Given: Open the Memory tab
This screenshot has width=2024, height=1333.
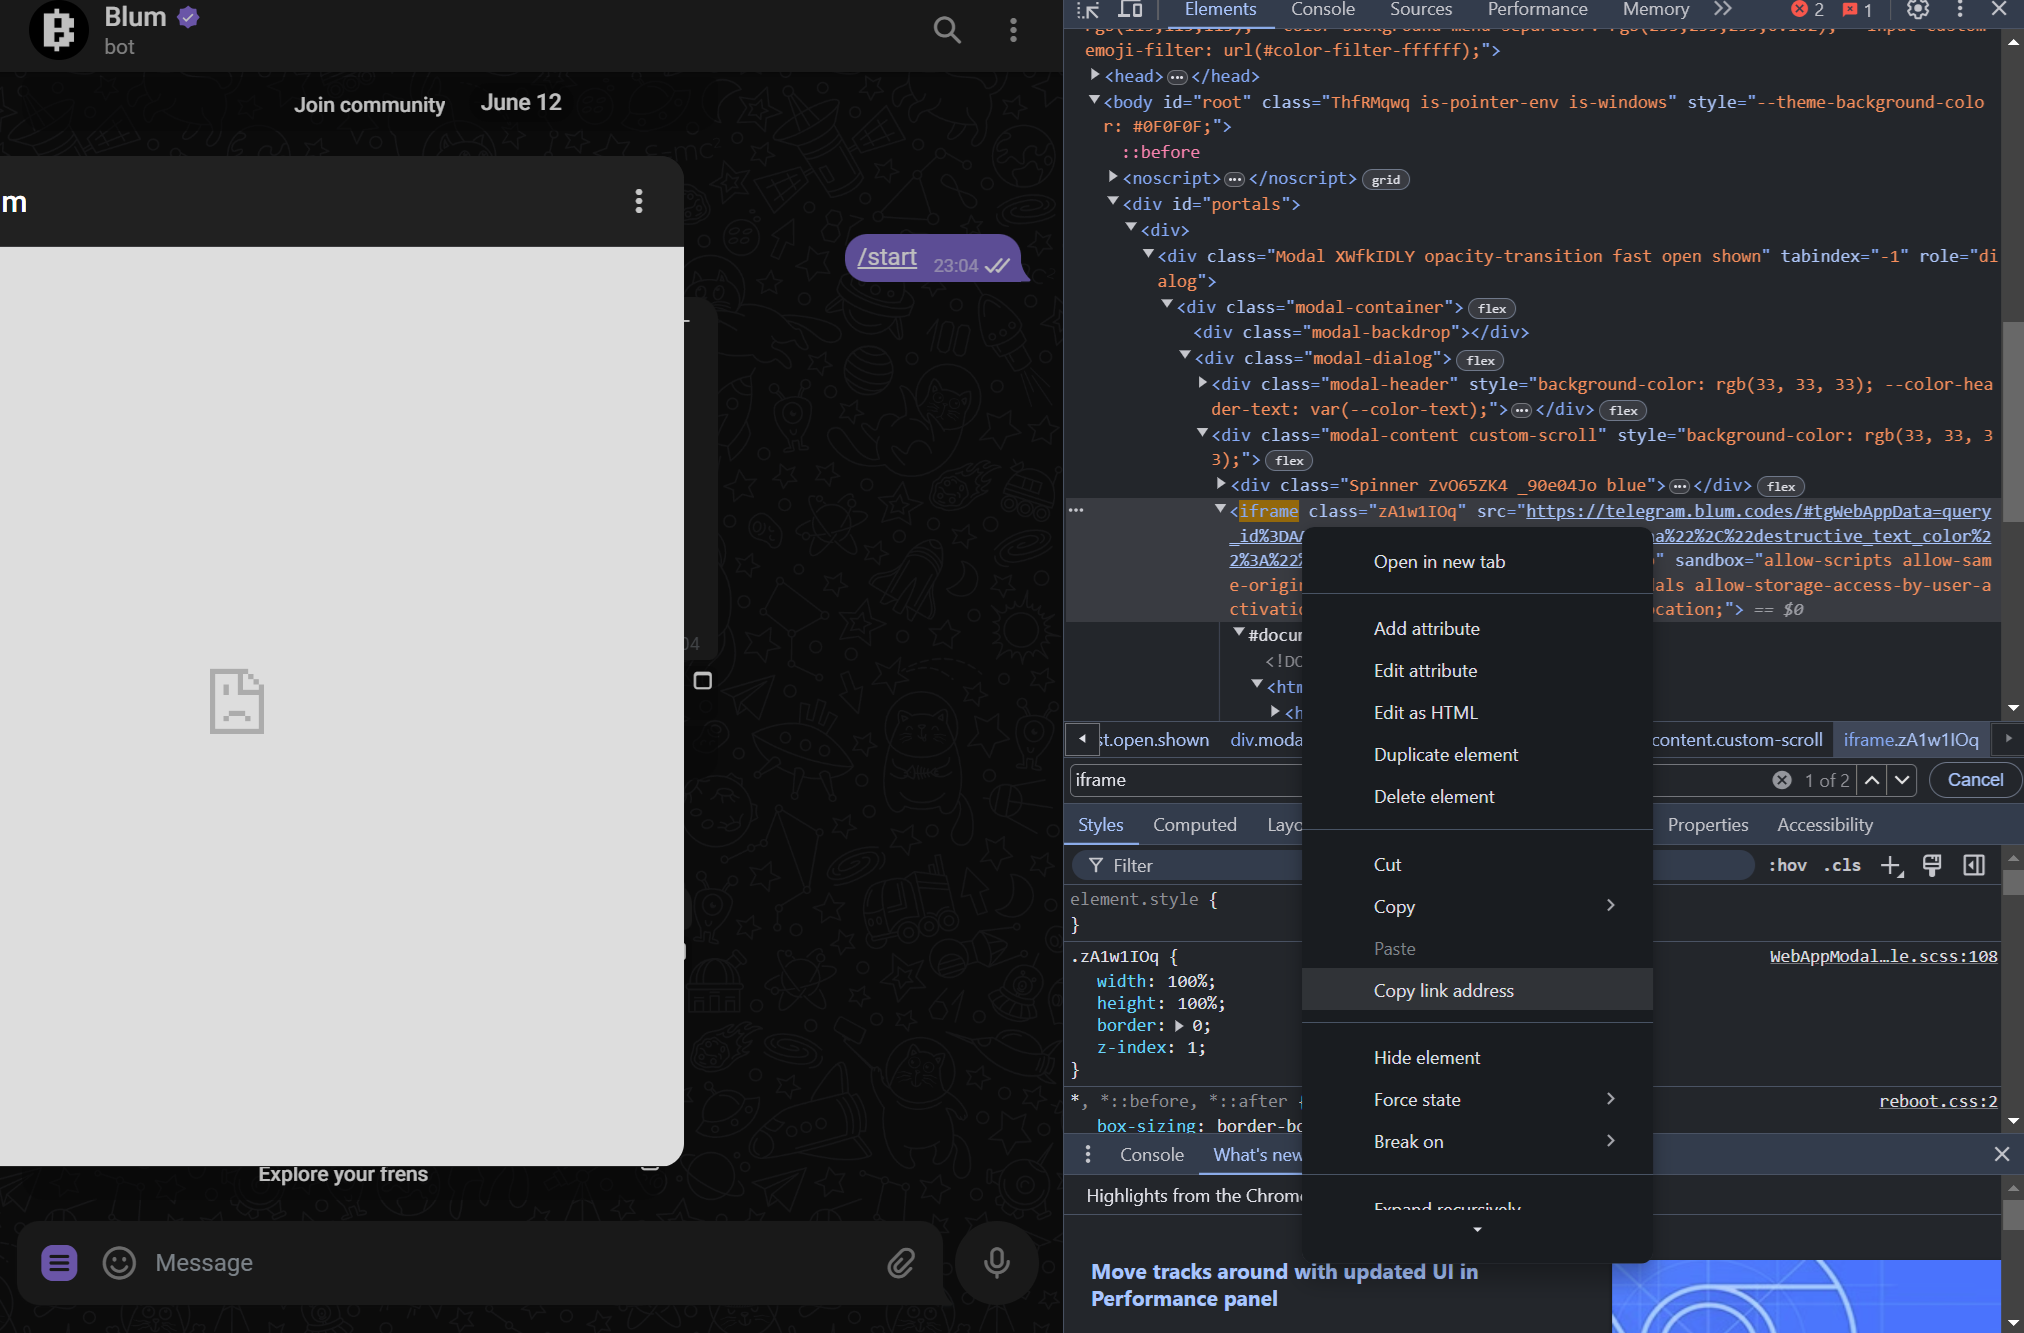Looking at the screenshot, I should [1656, 10].
